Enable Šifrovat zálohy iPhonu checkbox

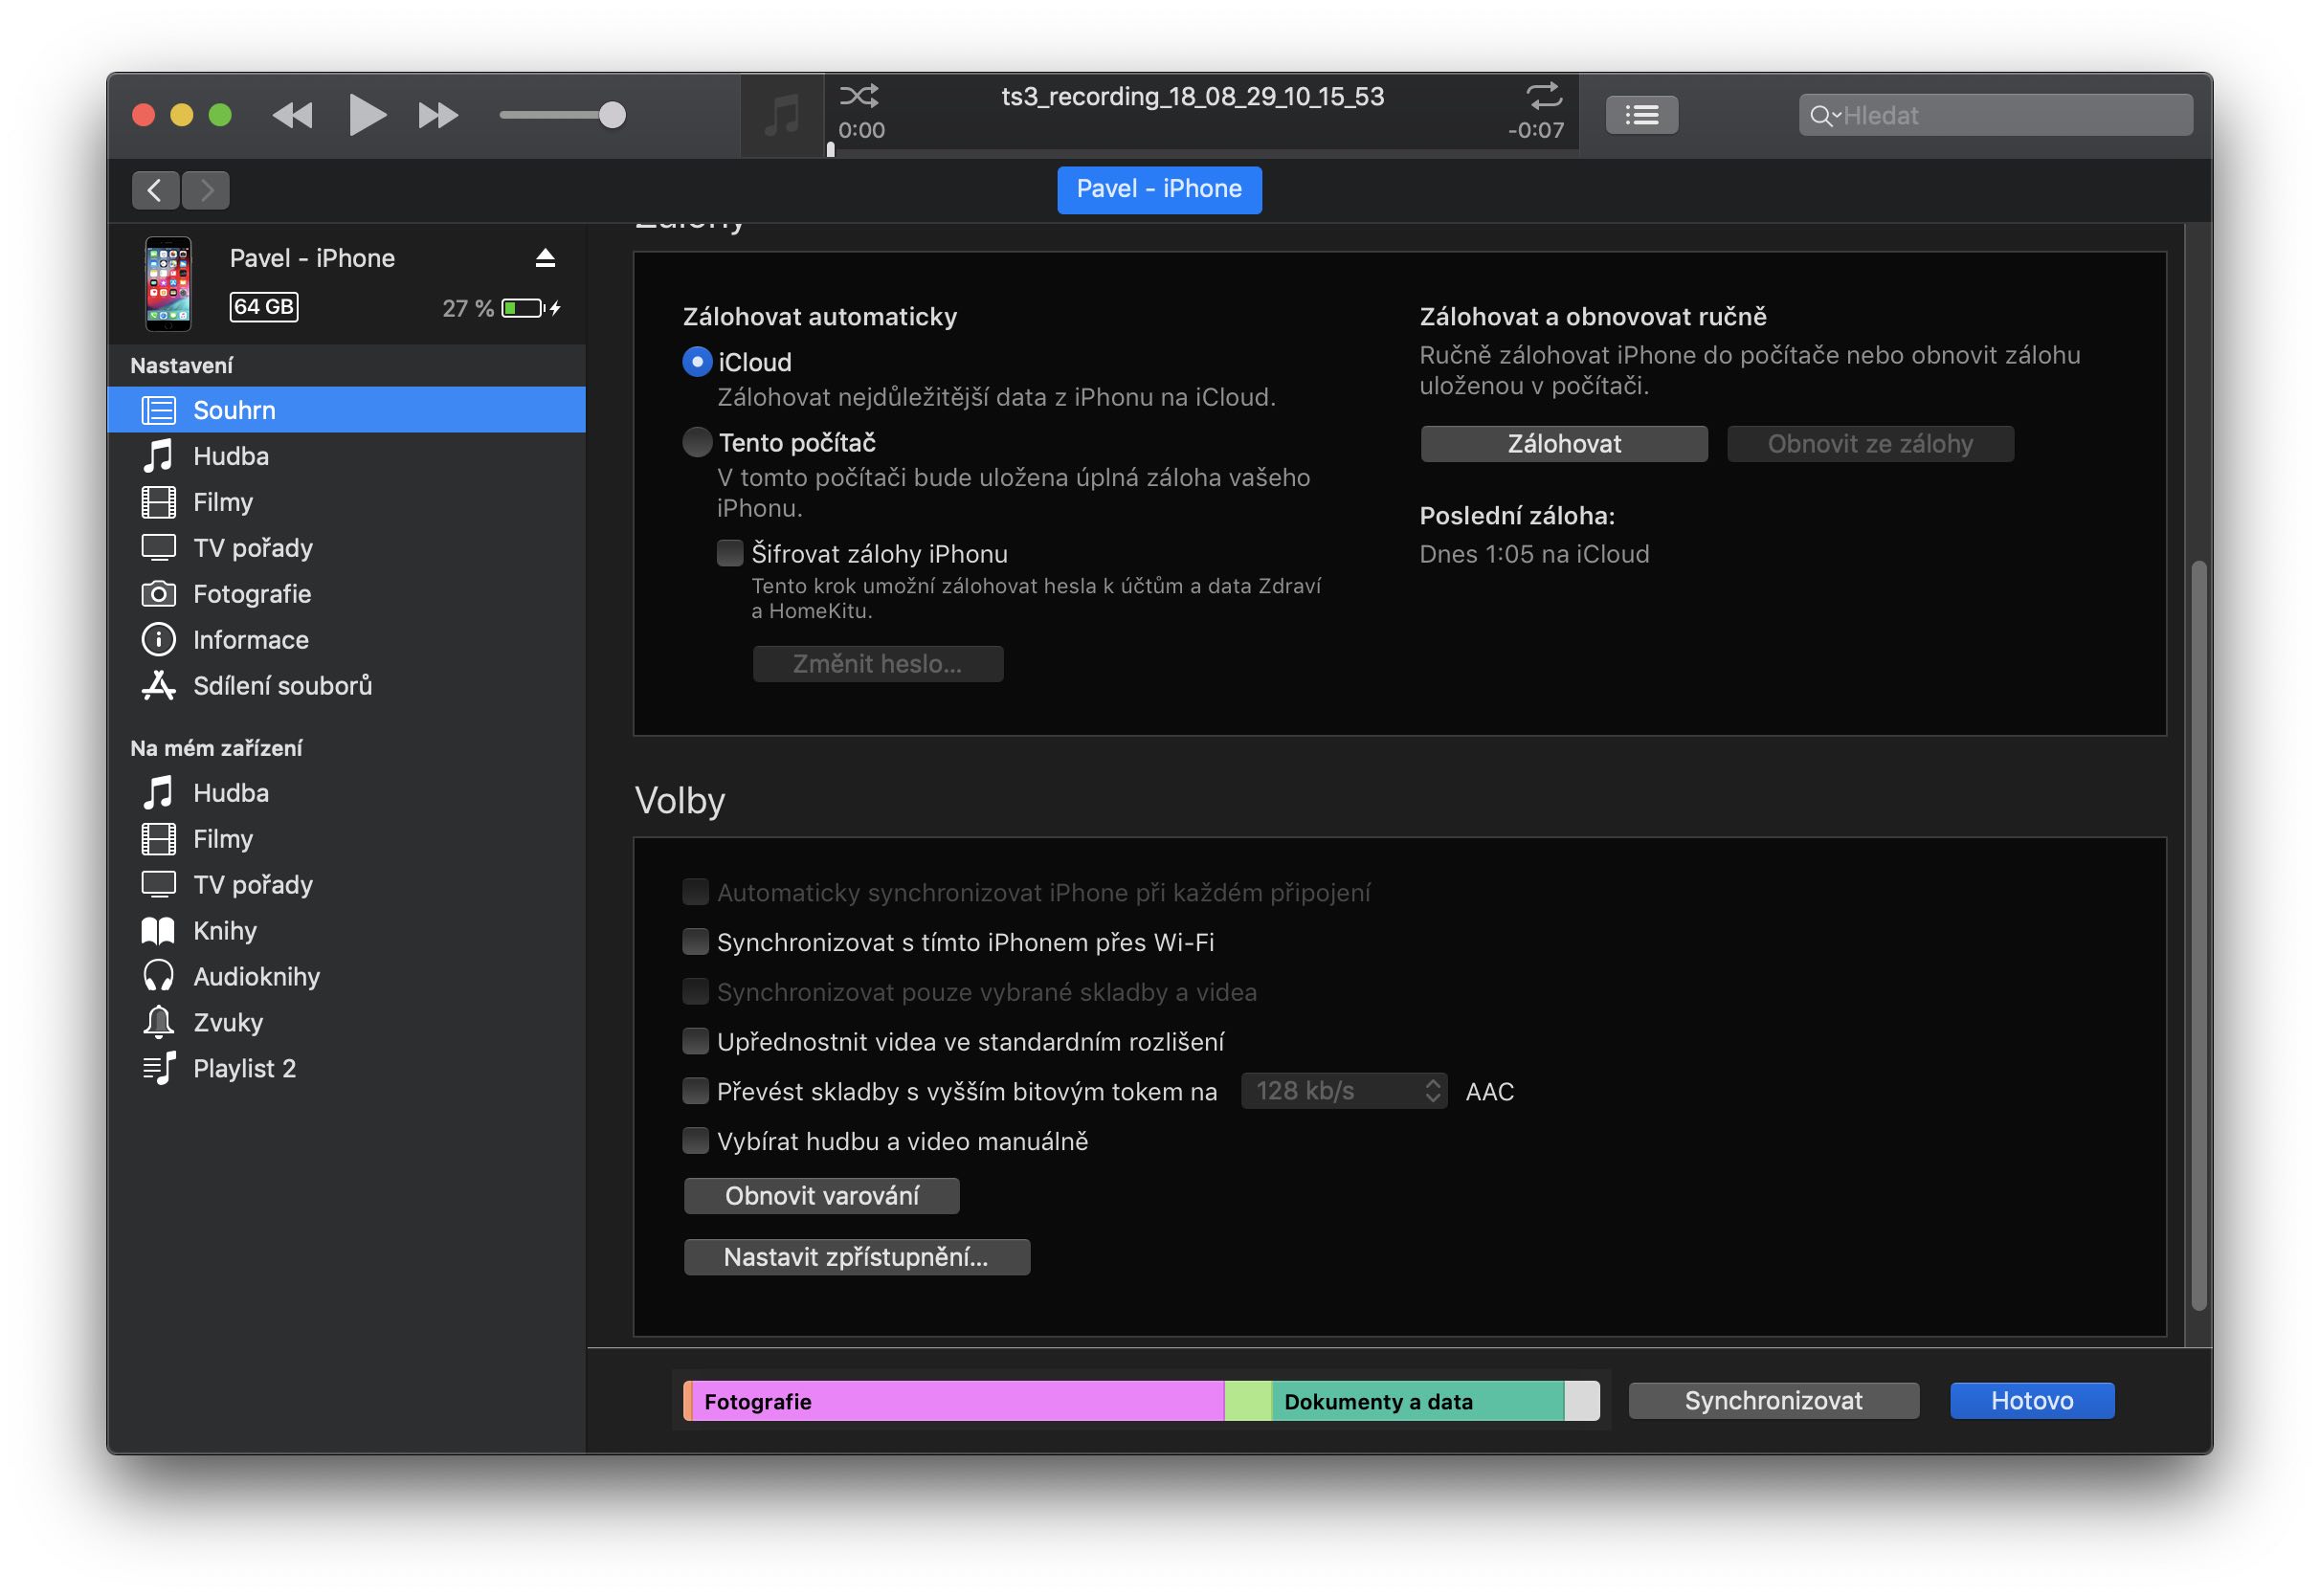pyautogui.click(x=730, y=554)
